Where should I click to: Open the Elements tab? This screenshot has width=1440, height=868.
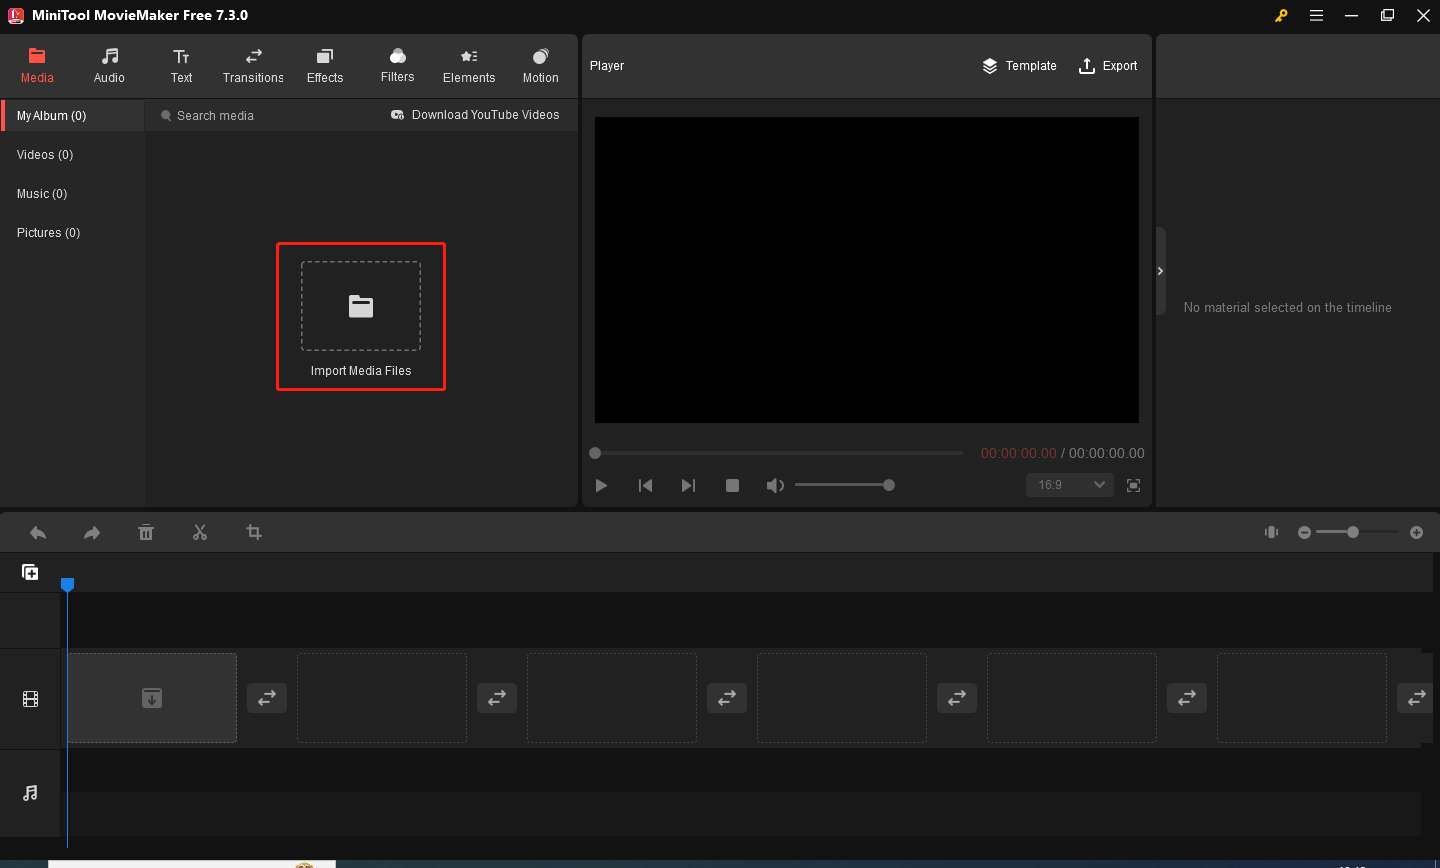coord(469,66)
